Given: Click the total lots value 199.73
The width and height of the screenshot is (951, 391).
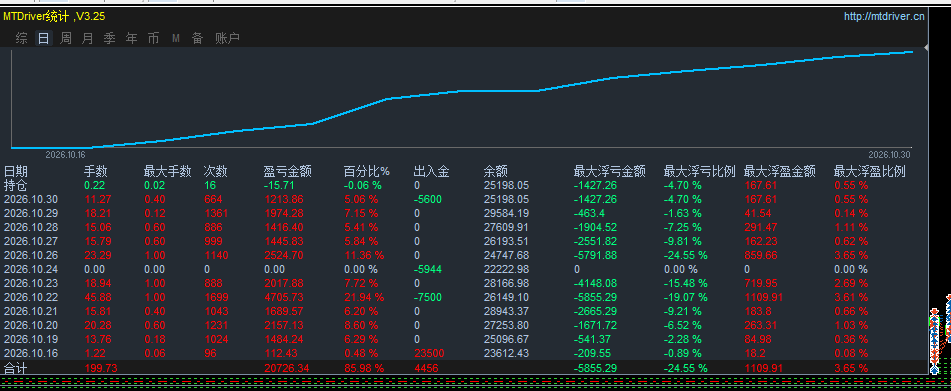Looking at the screenshot, I should (101, 368).
